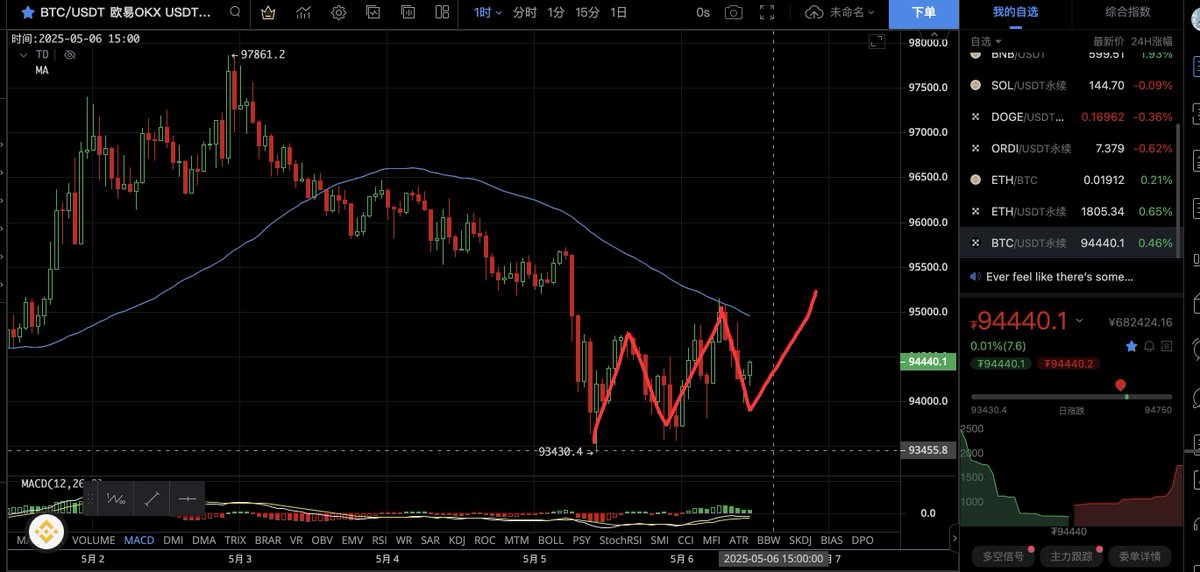The width and height of the screenshot is (1200, 572).
Task: Enable the BOLL indicator
Action: pyautogui.click(x=551, y=540)
